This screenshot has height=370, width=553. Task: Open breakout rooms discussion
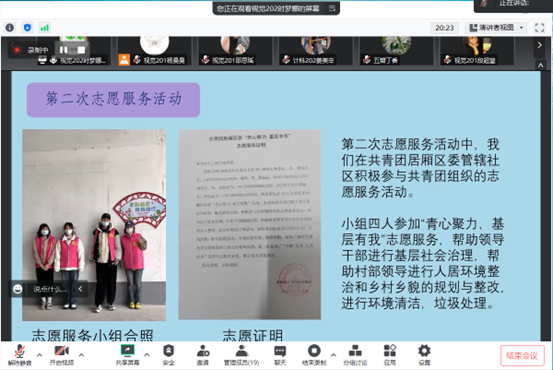(355, 354)
